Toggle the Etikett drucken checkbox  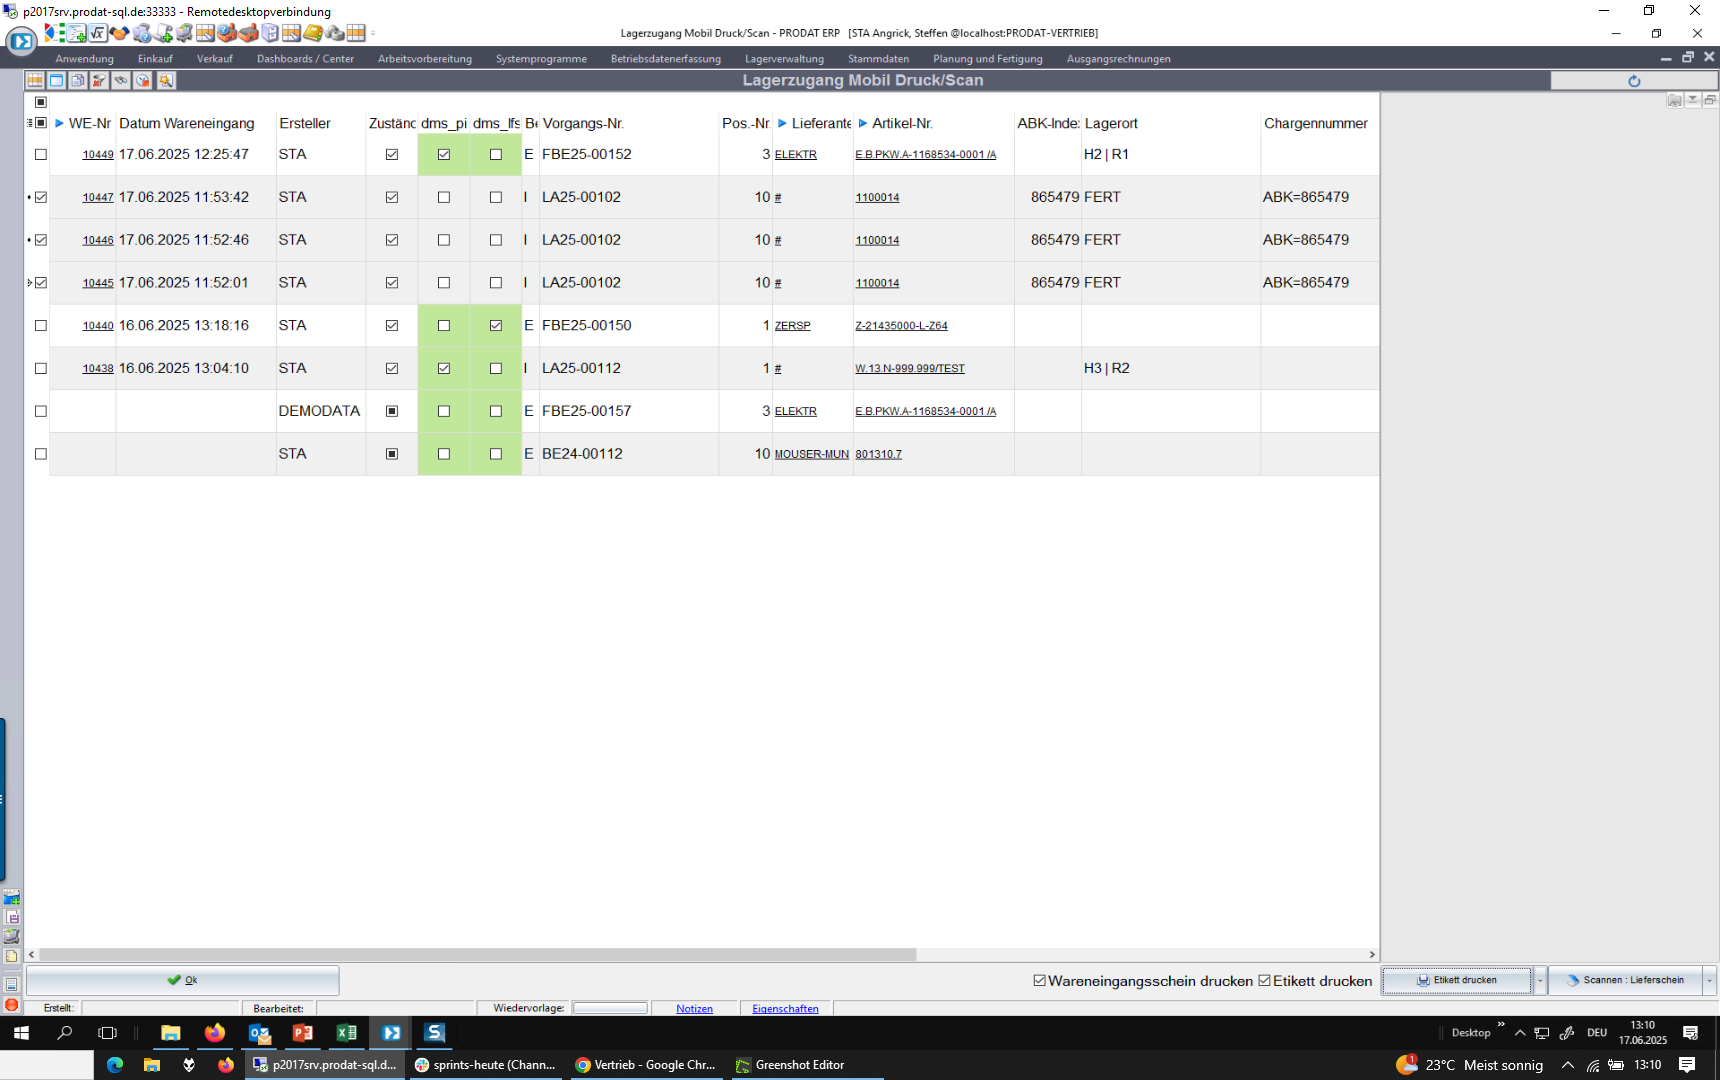pyautogui.click(x=1265, y=981)
